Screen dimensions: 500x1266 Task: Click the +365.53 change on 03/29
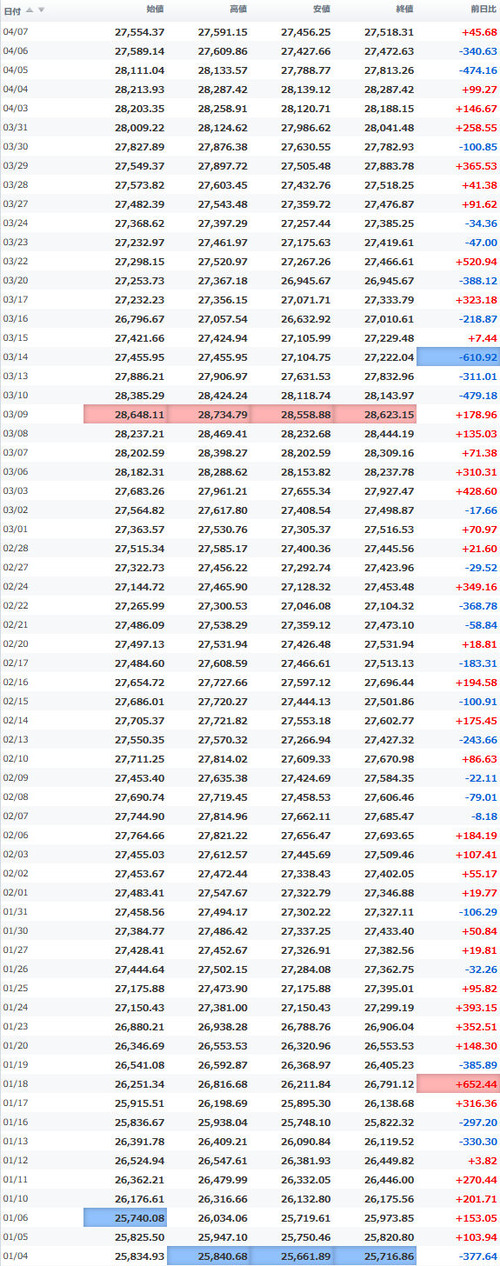pyautogui.click(x=474, y=165)
